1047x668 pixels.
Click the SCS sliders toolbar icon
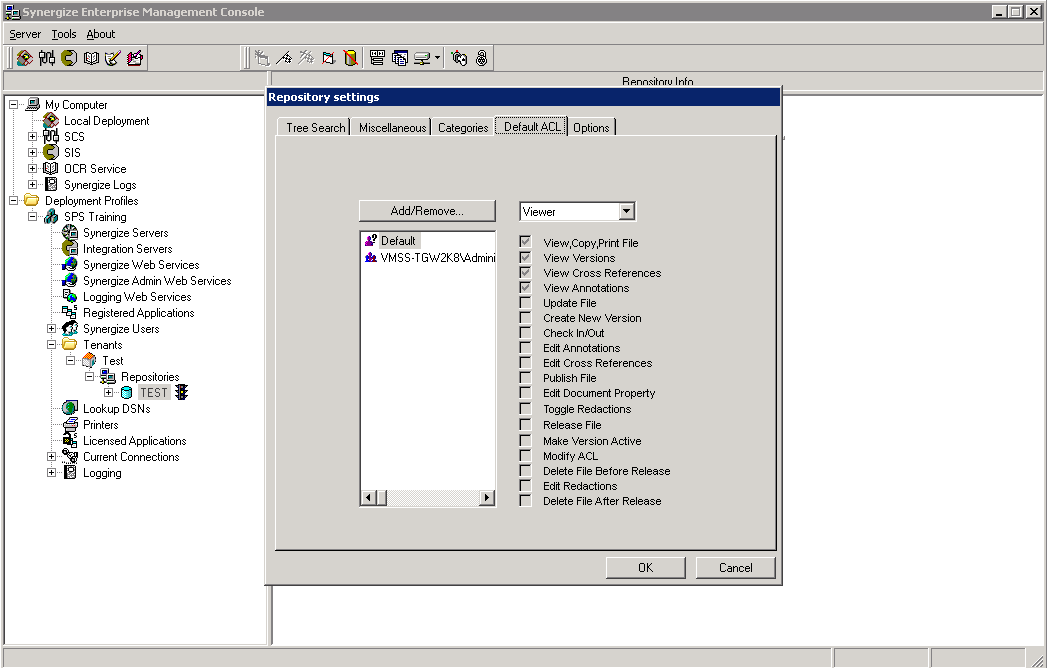(x=47, y=58)
